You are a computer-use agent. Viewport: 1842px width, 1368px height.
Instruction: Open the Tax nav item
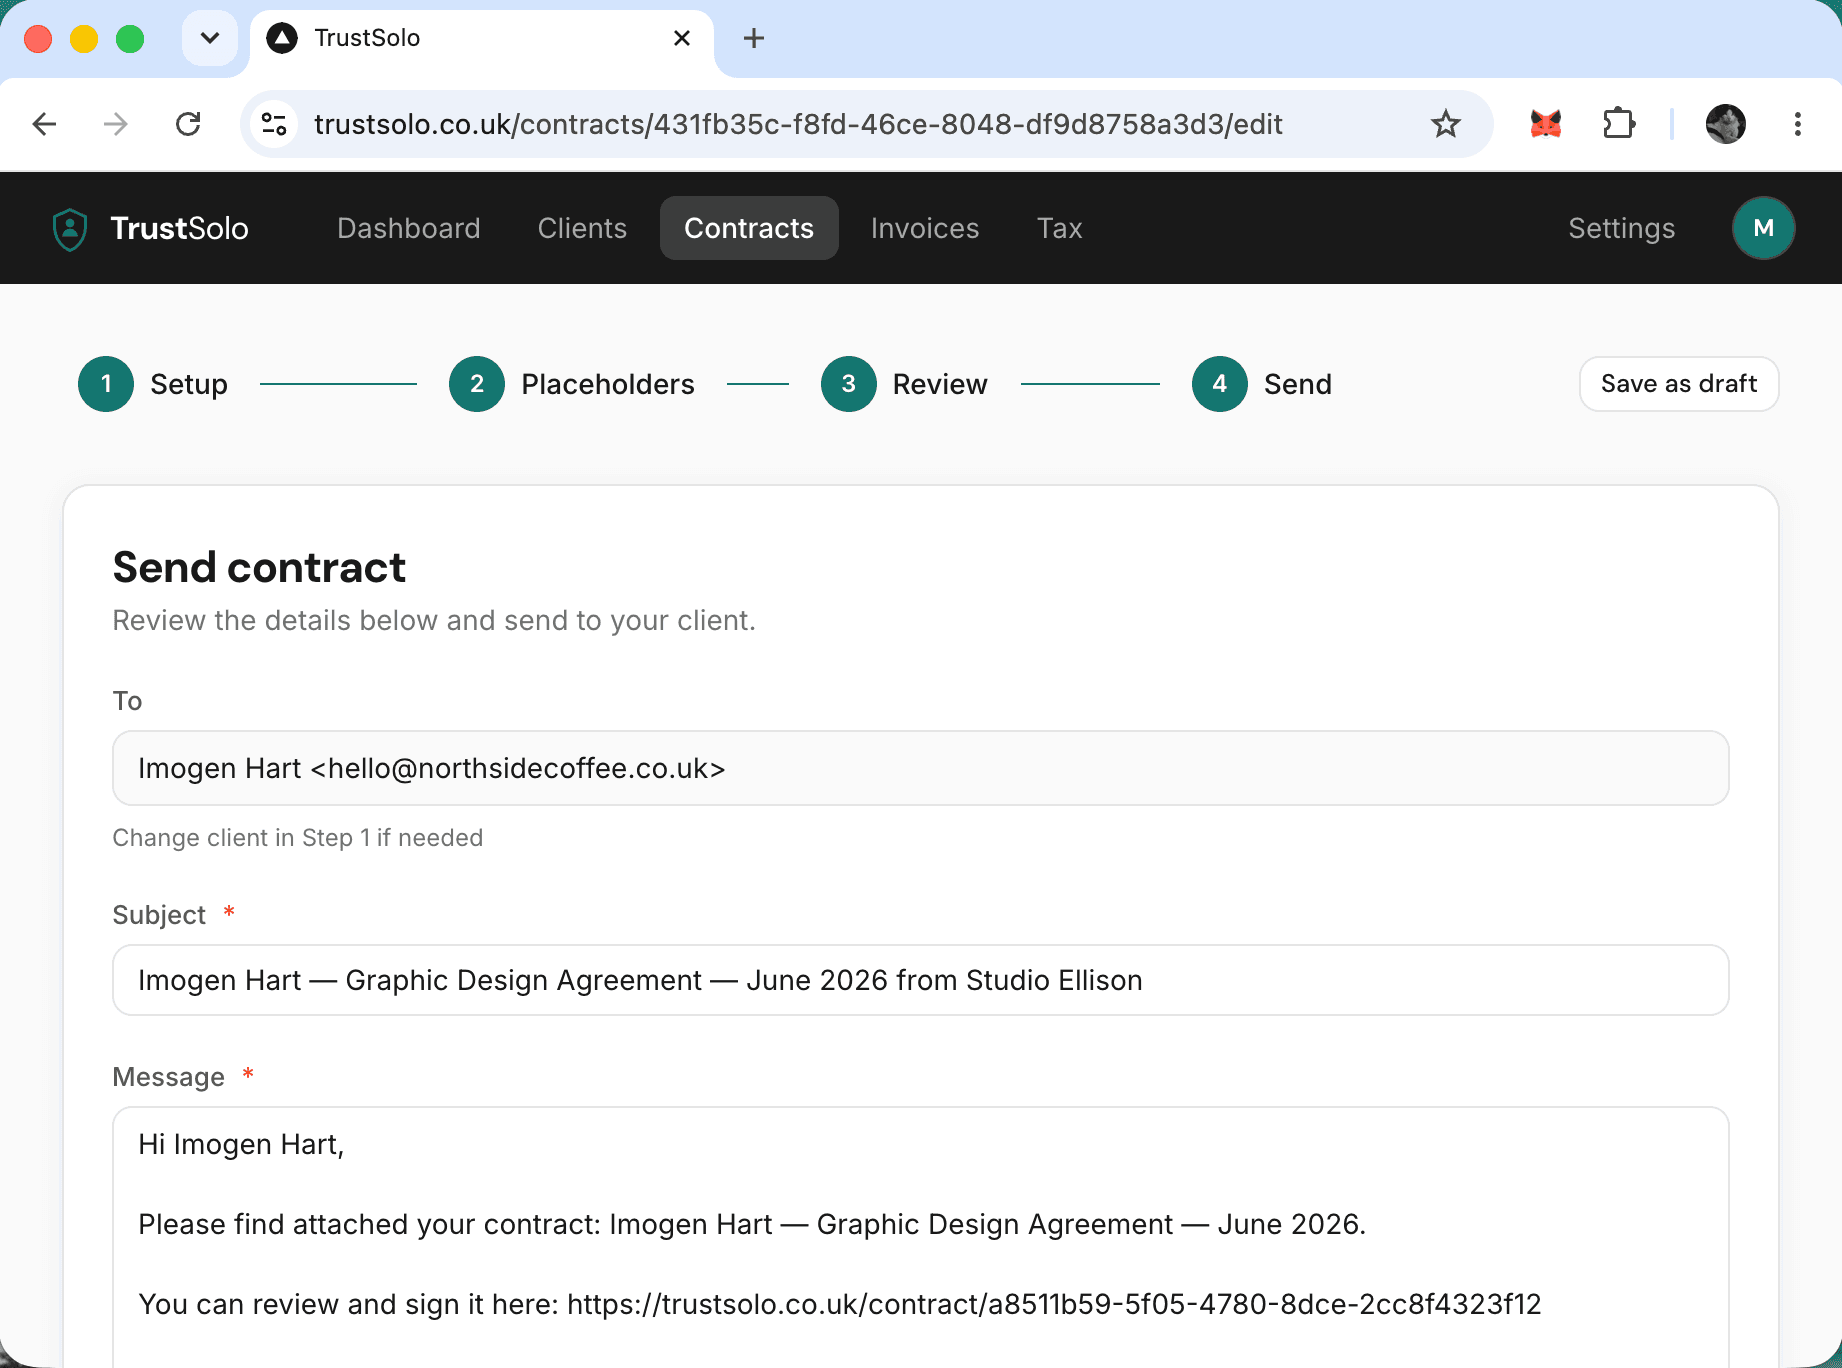[x=1060, y=228]
